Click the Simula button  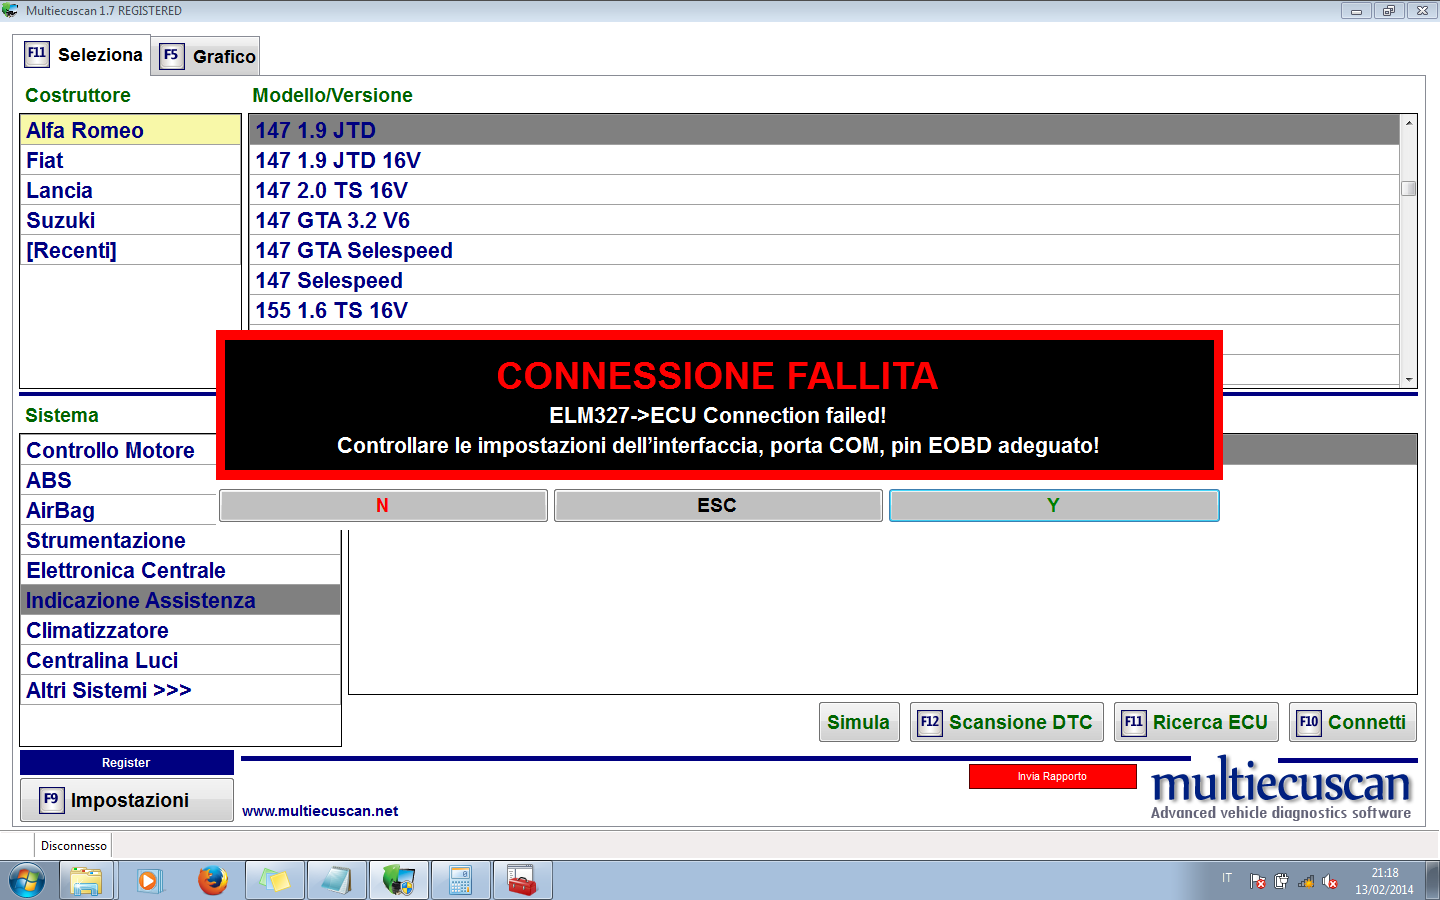(858, 722)
